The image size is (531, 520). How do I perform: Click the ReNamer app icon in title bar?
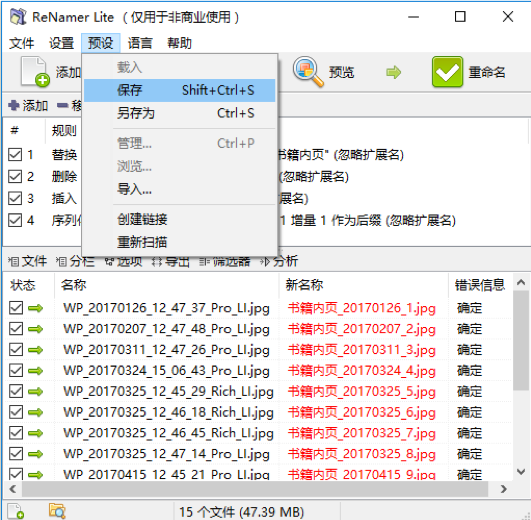(18, 17)
